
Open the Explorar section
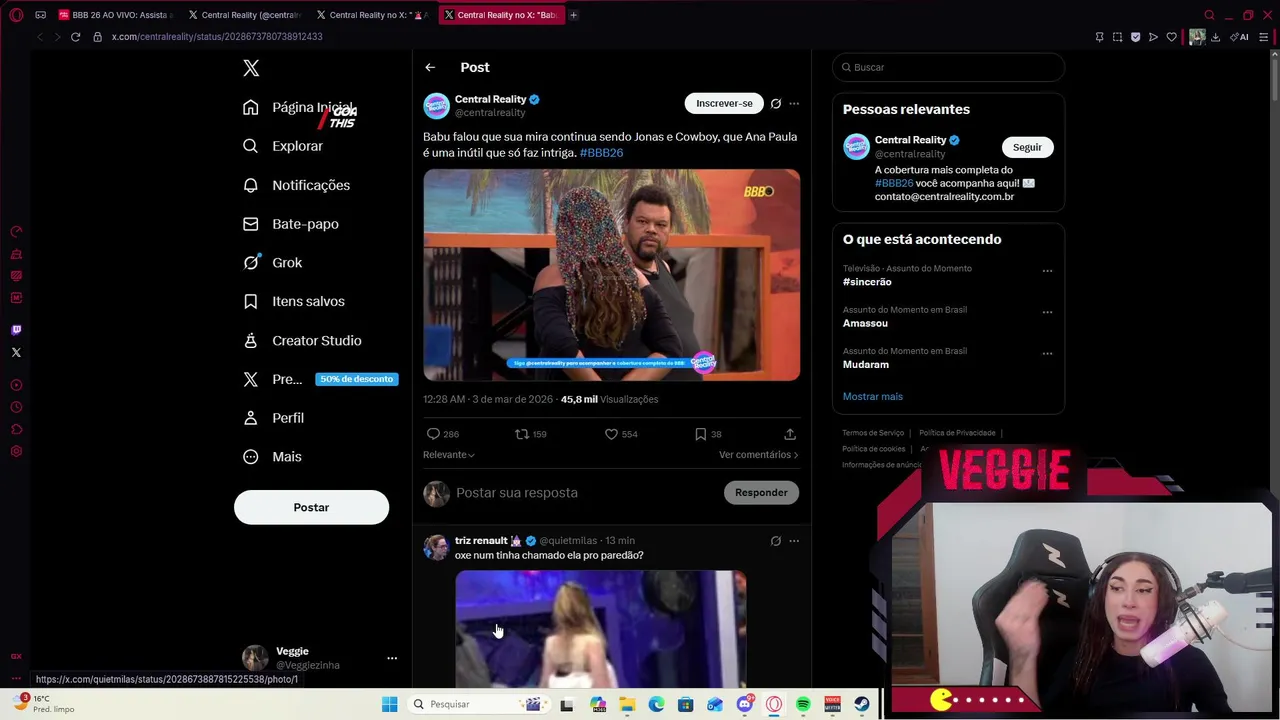coord(283,146)
